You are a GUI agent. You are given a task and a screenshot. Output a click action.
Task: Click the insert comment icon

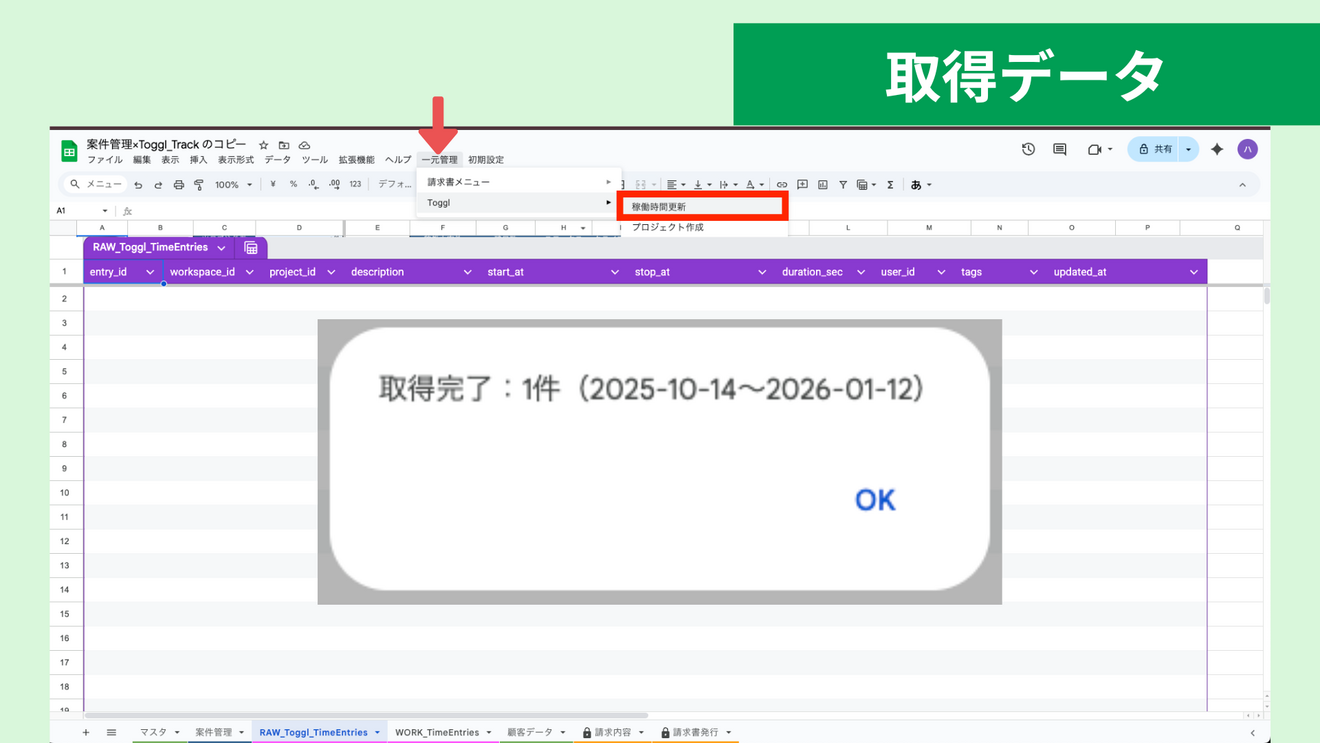pyautogui.click(x=802, y=185)
